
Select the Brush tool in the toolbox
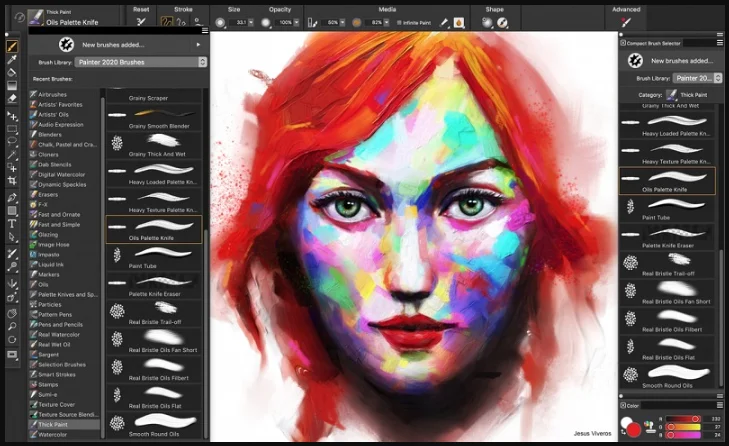[x=12, y=46]
